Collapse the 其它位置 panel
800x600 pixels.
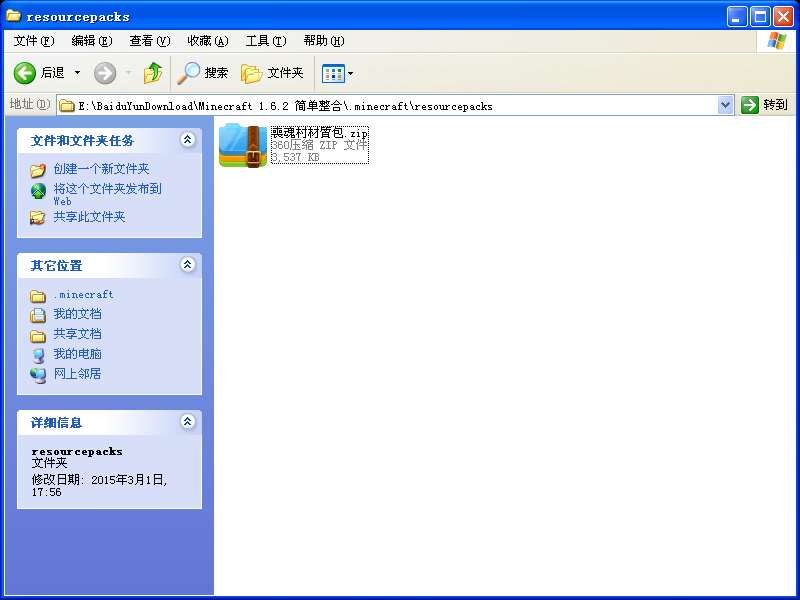tap(188, 265)
